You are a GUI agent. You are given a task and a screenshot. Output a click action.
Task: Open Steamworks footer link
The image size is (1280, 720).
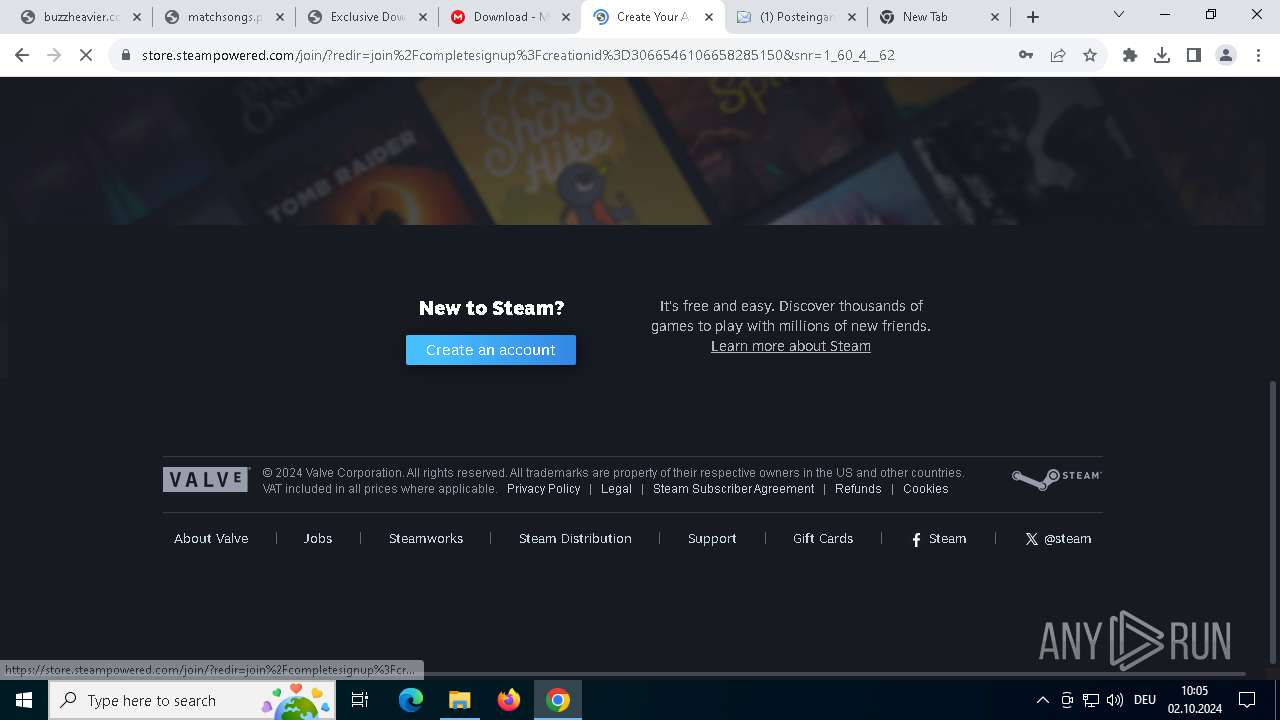426,538
